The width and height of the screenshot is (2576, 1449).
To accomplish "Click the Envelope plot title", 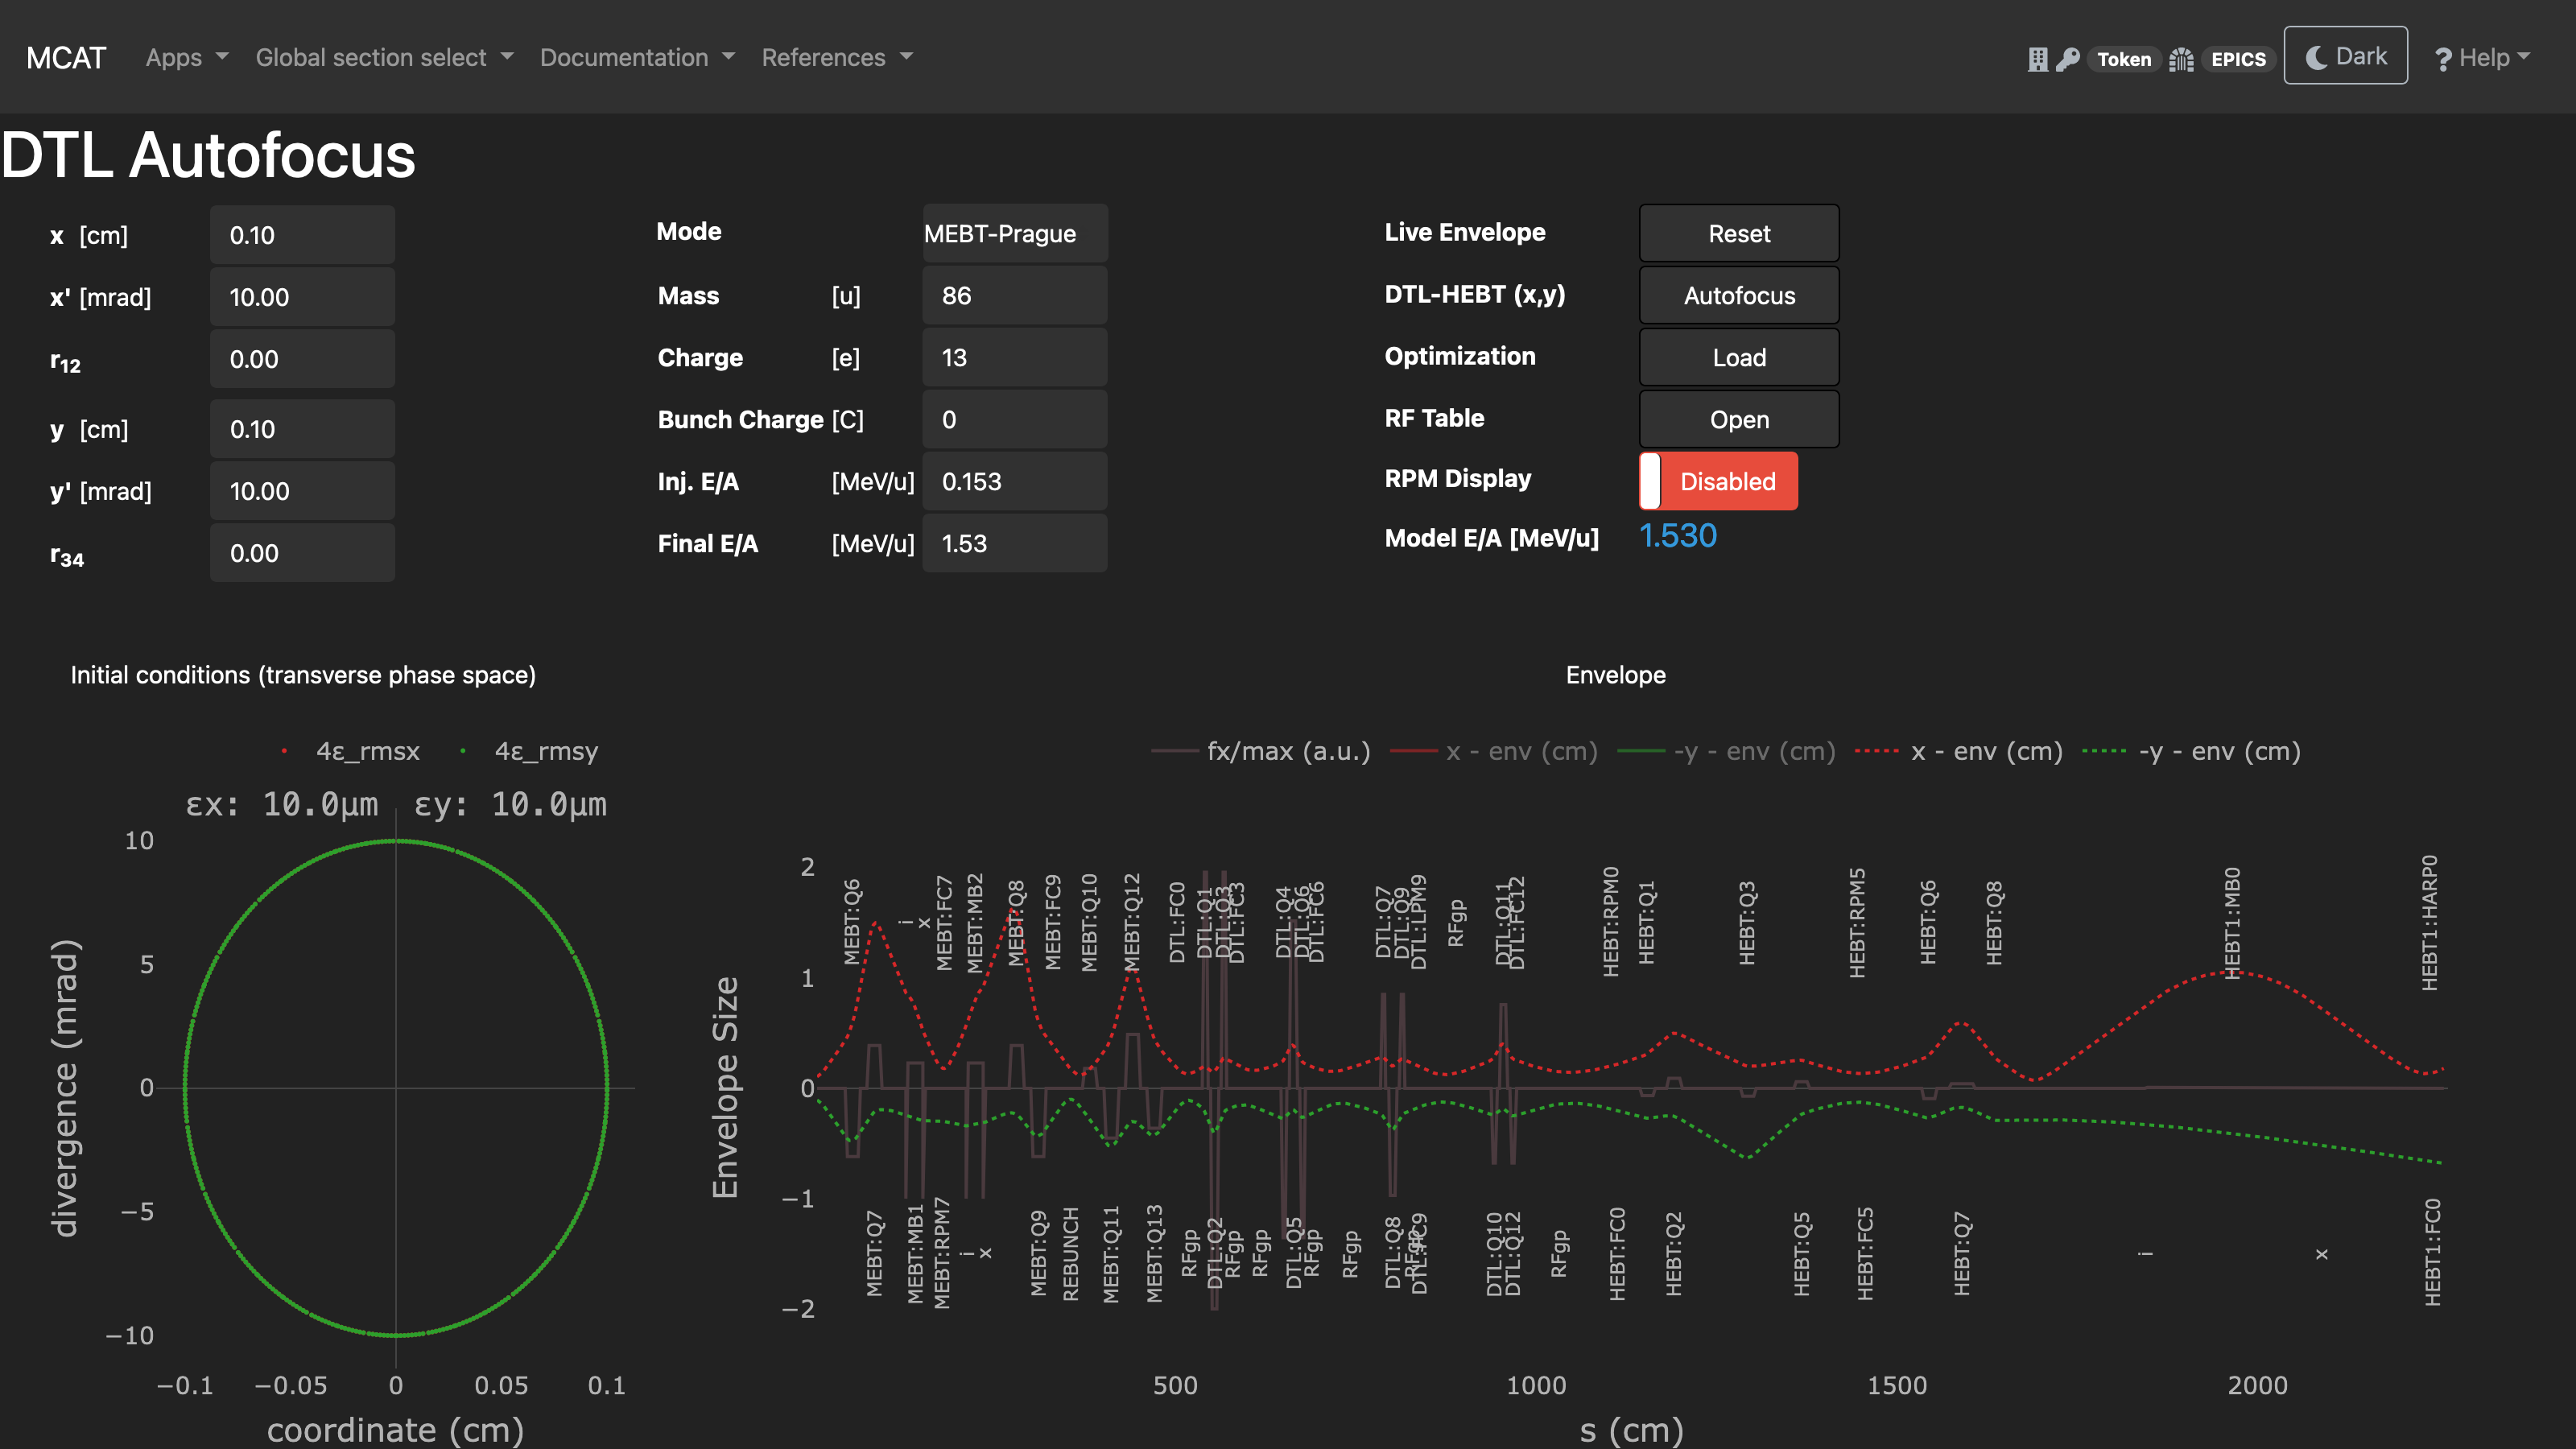I will pyautogui.click(x=1616, y=675).
